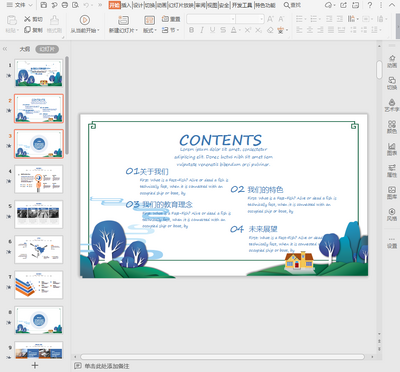Click the Reset (重置) slide button
Image resolution: width=400 pixels, height=372 pixels.
(x=171, y=19)
